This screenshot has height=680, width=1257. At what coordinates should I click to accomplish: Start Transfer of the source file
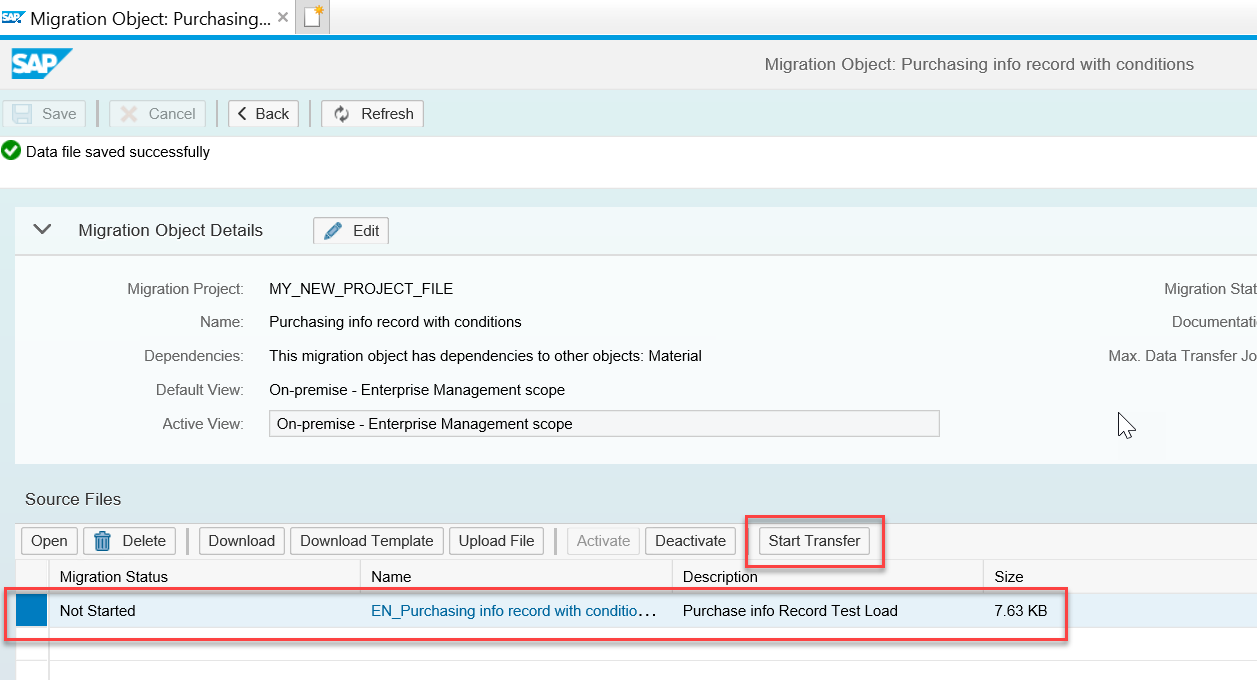click(x=814, y=541)
